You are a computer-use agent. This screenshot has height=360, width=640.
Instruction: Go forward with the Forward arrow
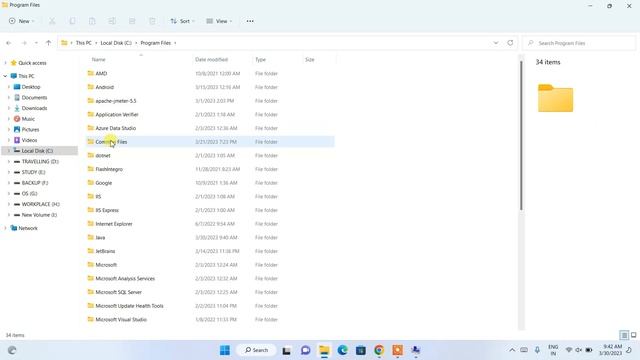coord(24,43)
